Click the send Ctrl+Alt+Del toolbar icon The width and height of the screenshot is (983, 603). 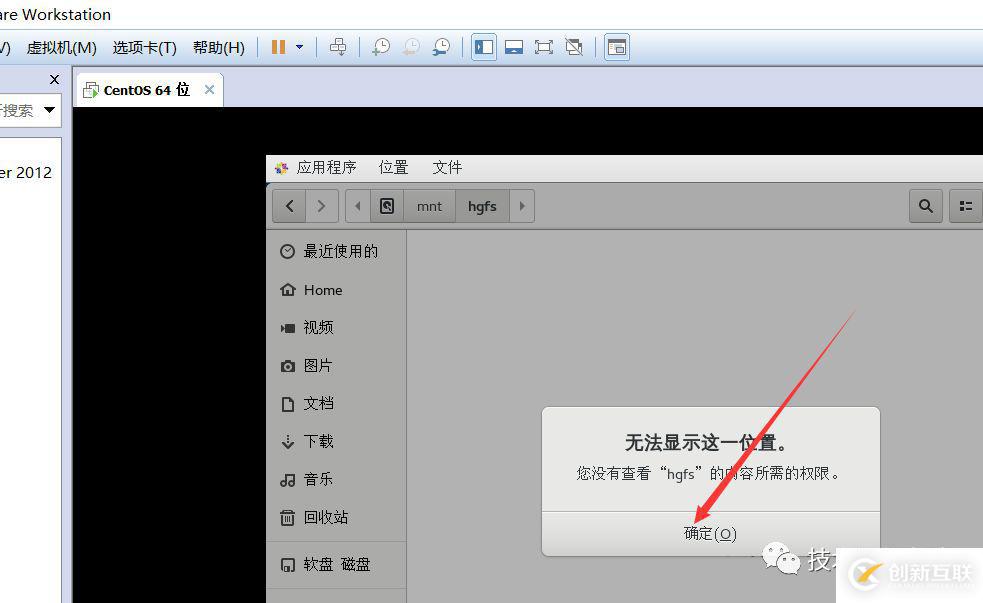click(x=338, y=47)
